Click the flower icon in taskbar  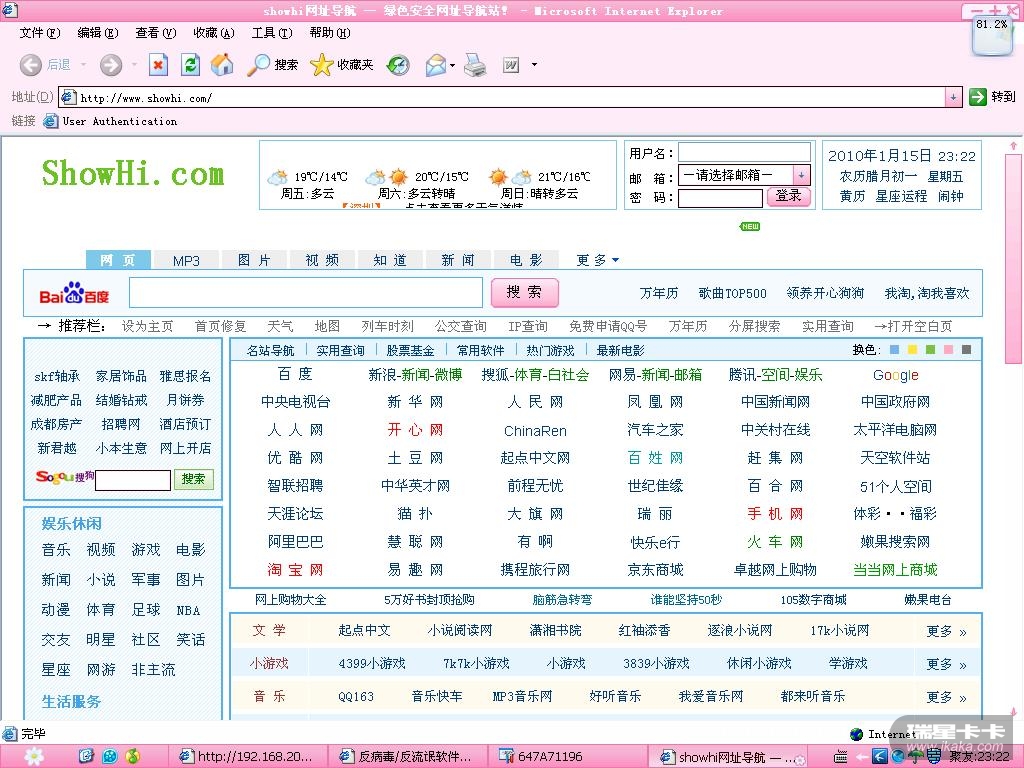pyautogui.click(x=34, y=756)
